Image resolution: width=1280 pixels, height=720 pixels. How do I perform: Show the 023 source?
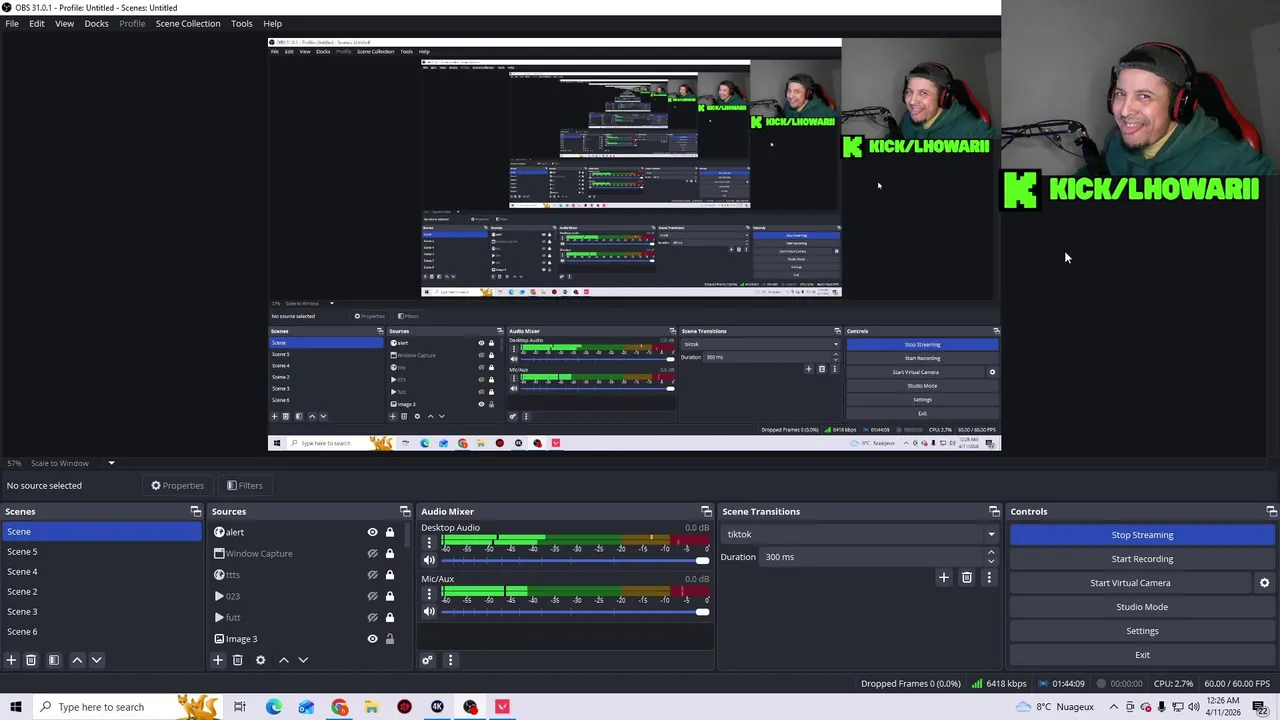[372, 596]
